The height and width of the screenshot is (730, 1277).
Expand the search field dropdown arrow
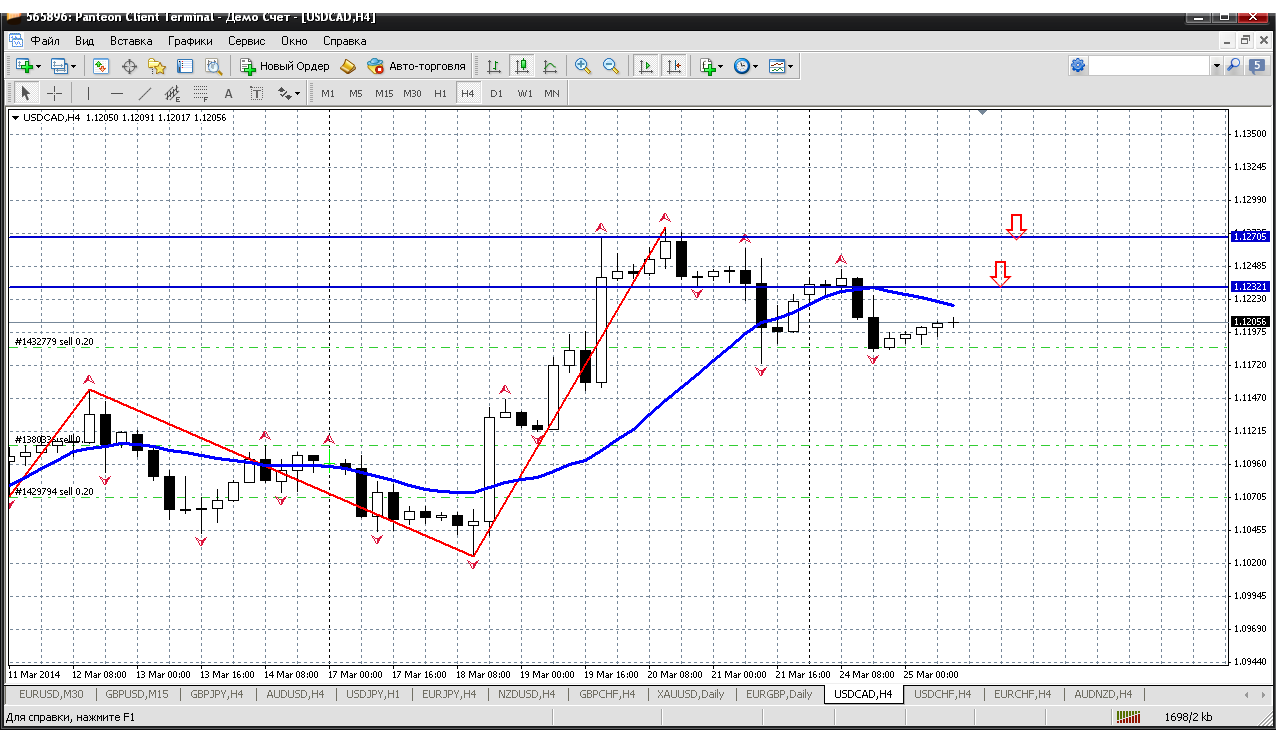[1217, 66]
